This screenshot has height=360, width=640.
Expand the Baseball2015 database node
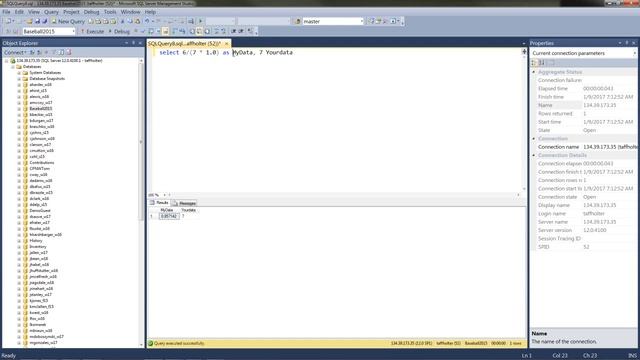pyautogui.click(x=19, y=109)
